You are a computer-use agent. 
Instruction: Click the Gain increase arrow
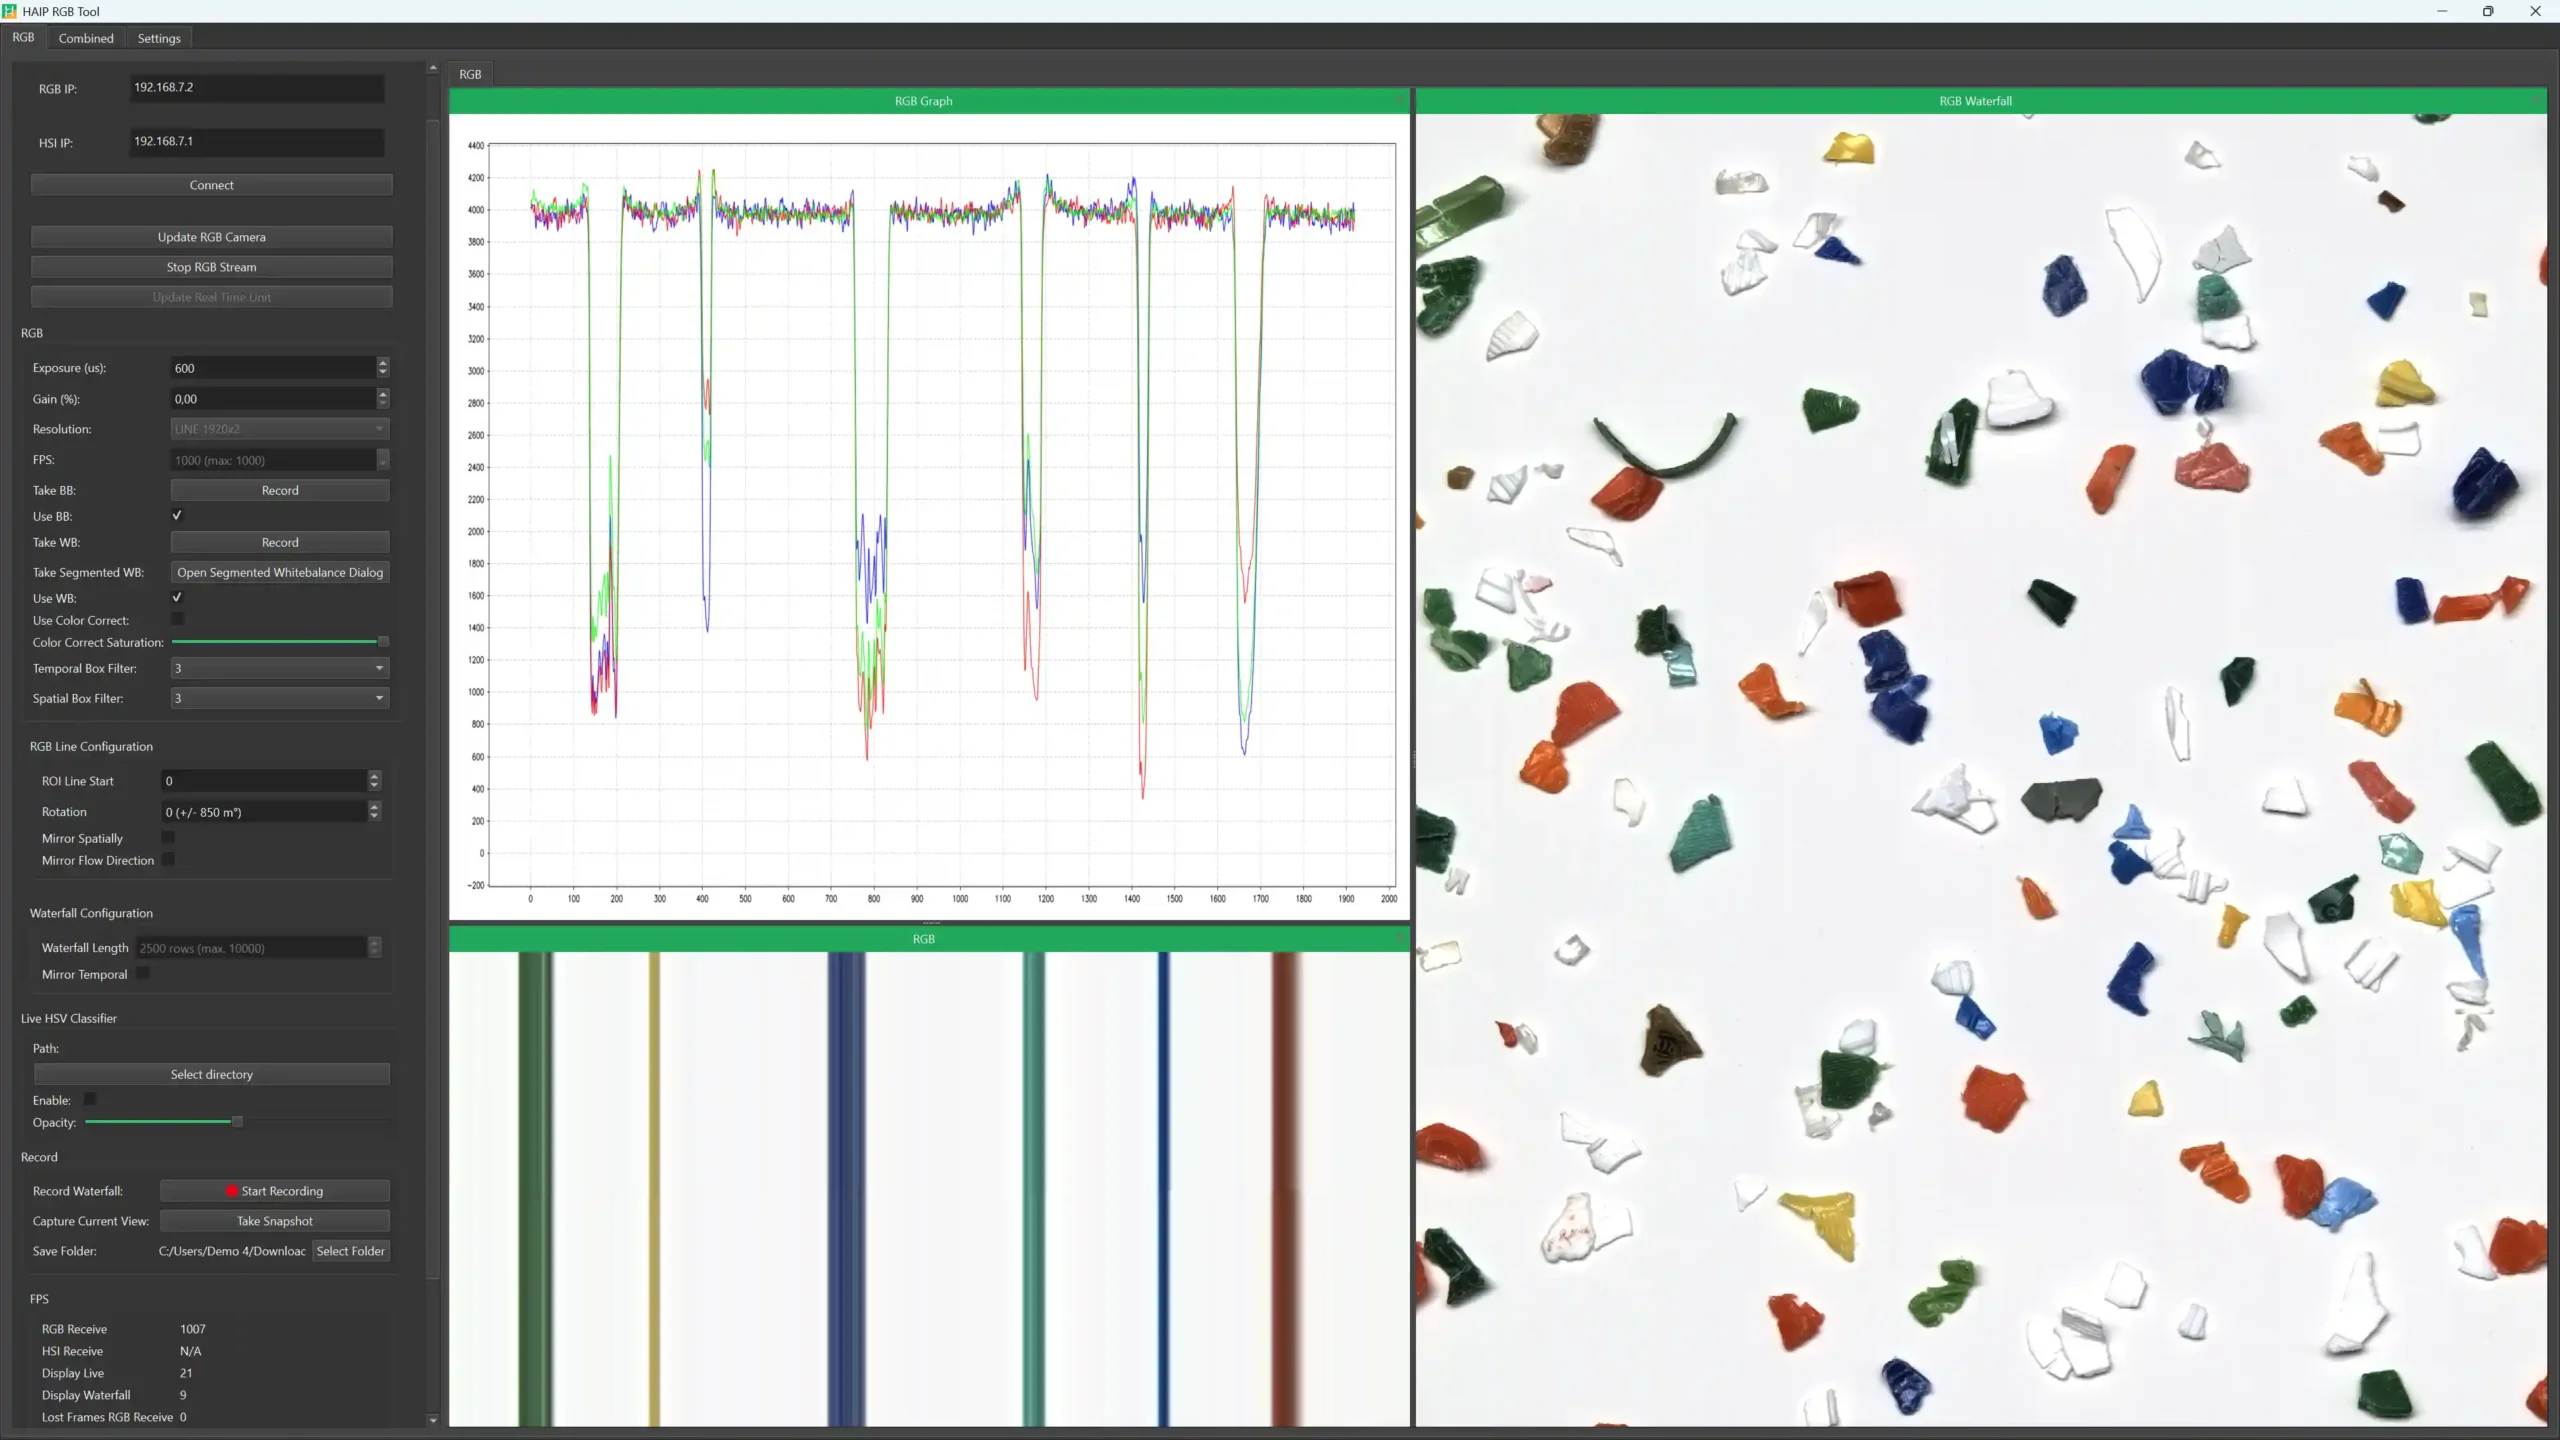pyautogui.click(x=382, y=394)
